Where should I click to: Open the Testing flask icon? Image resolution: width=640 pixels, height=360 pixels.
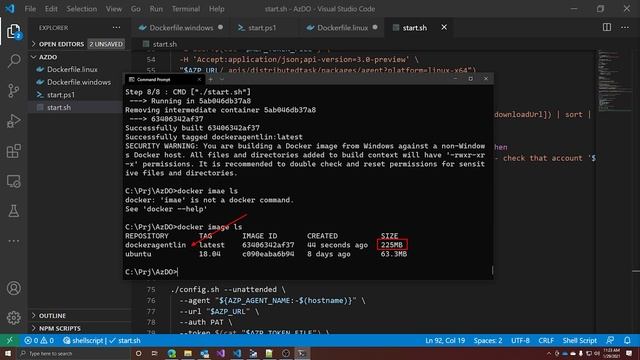coord(13,211)
